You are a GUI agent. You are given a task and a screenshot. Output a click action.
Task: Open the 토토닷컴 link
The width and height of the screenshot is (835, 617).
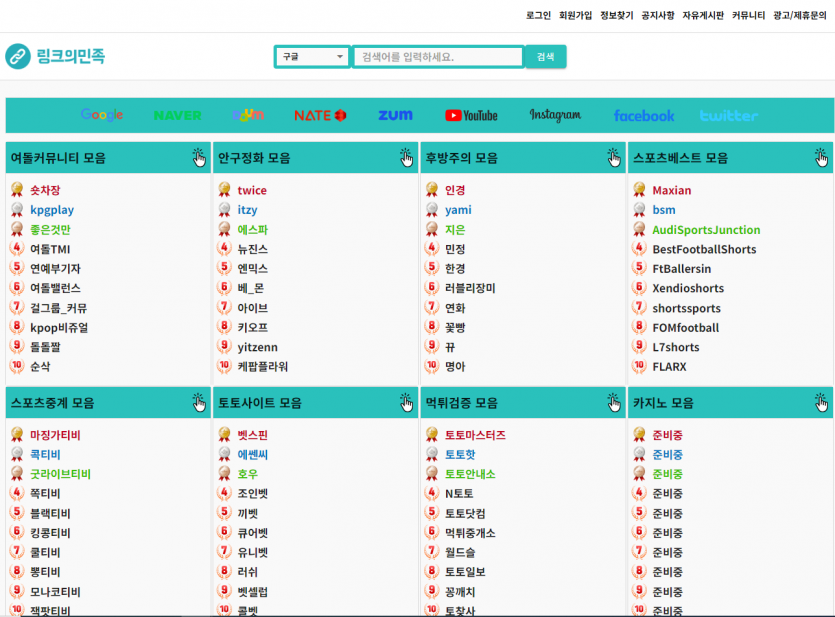[465, 513]
